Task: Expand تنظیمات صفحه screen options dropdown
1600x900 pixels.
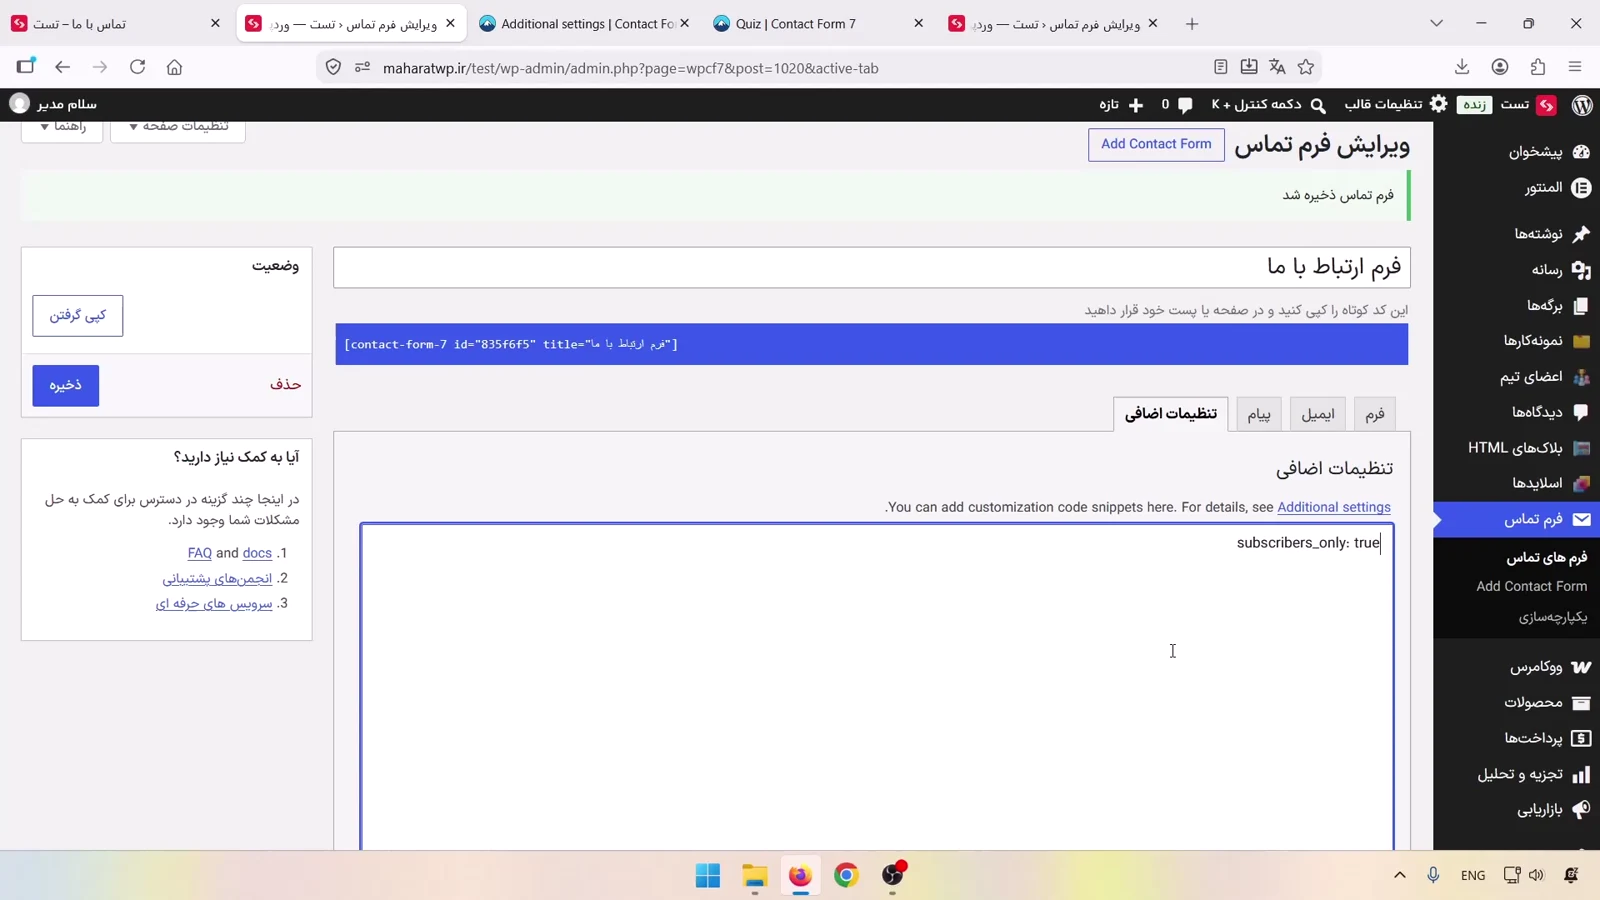Action: [x=178, y=128]
